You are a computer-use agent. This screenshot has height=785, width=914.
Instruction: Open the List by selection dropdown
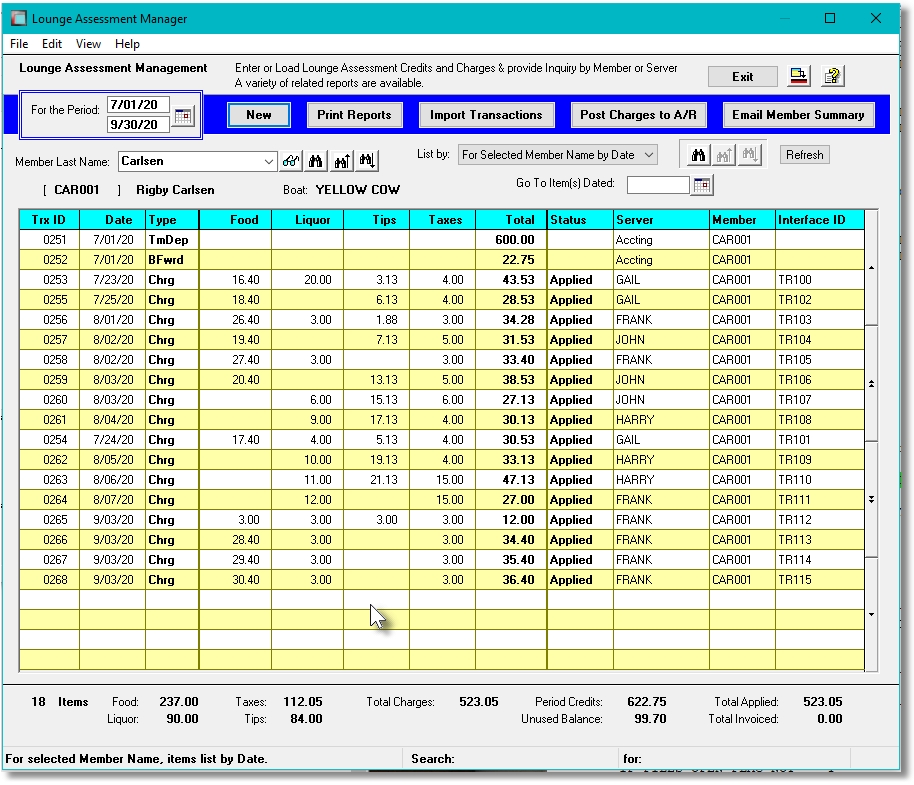[648, 154]
